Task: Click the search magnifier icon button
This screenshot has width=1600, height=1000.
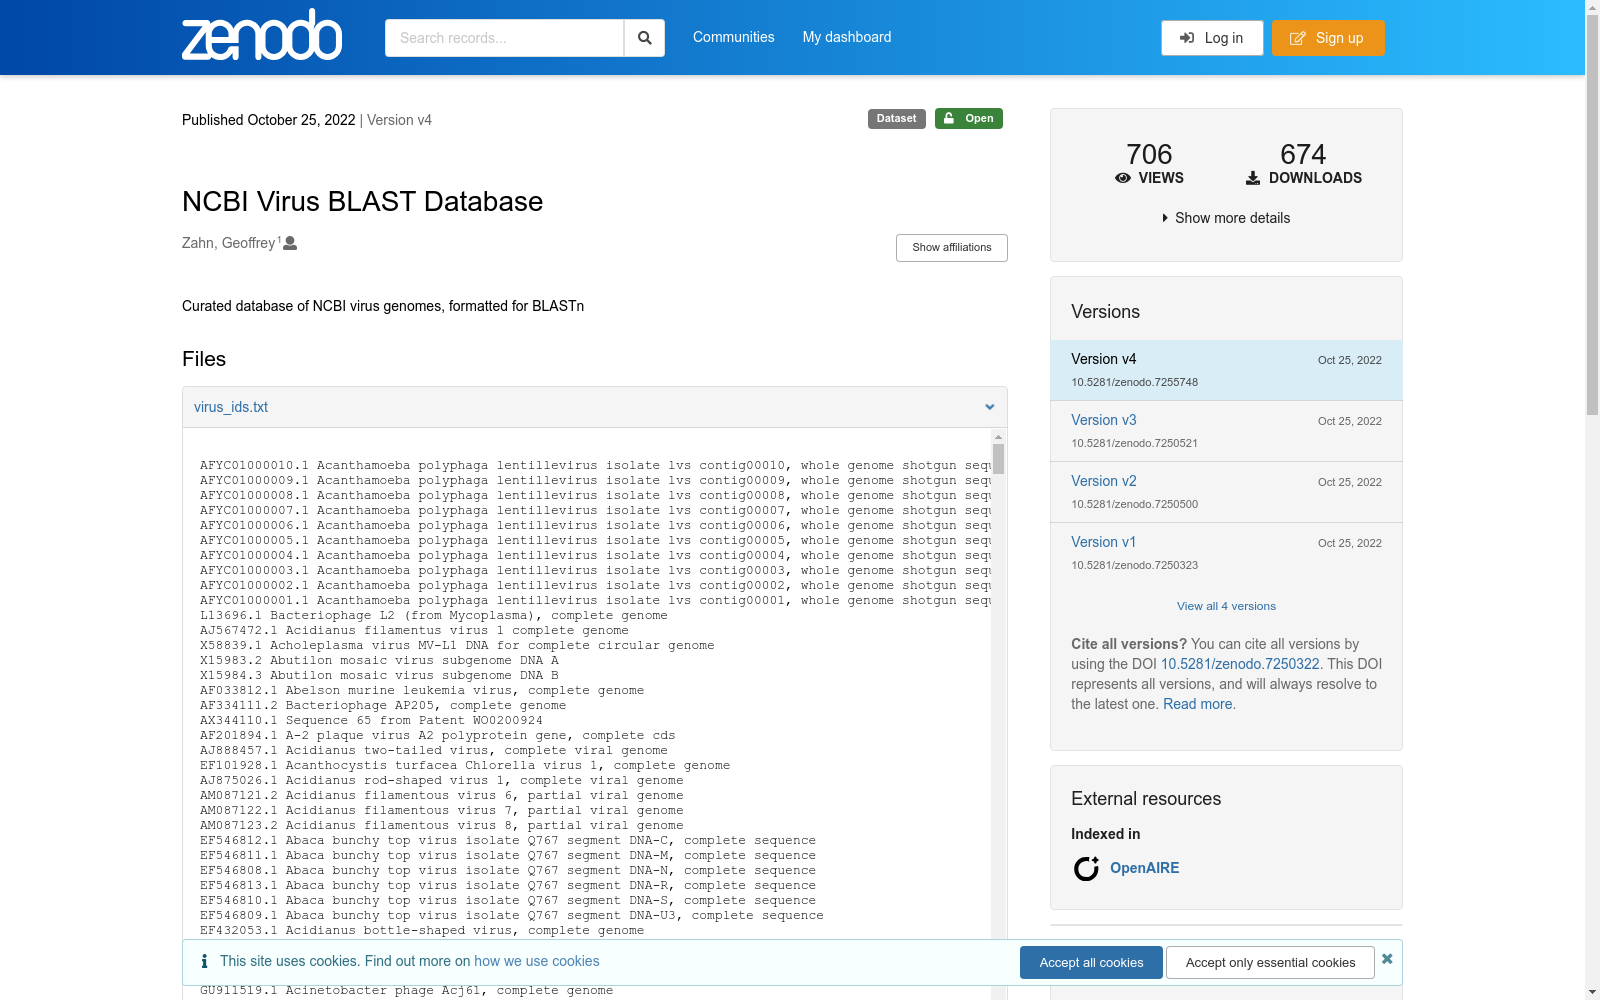Action: pos(645,38)
